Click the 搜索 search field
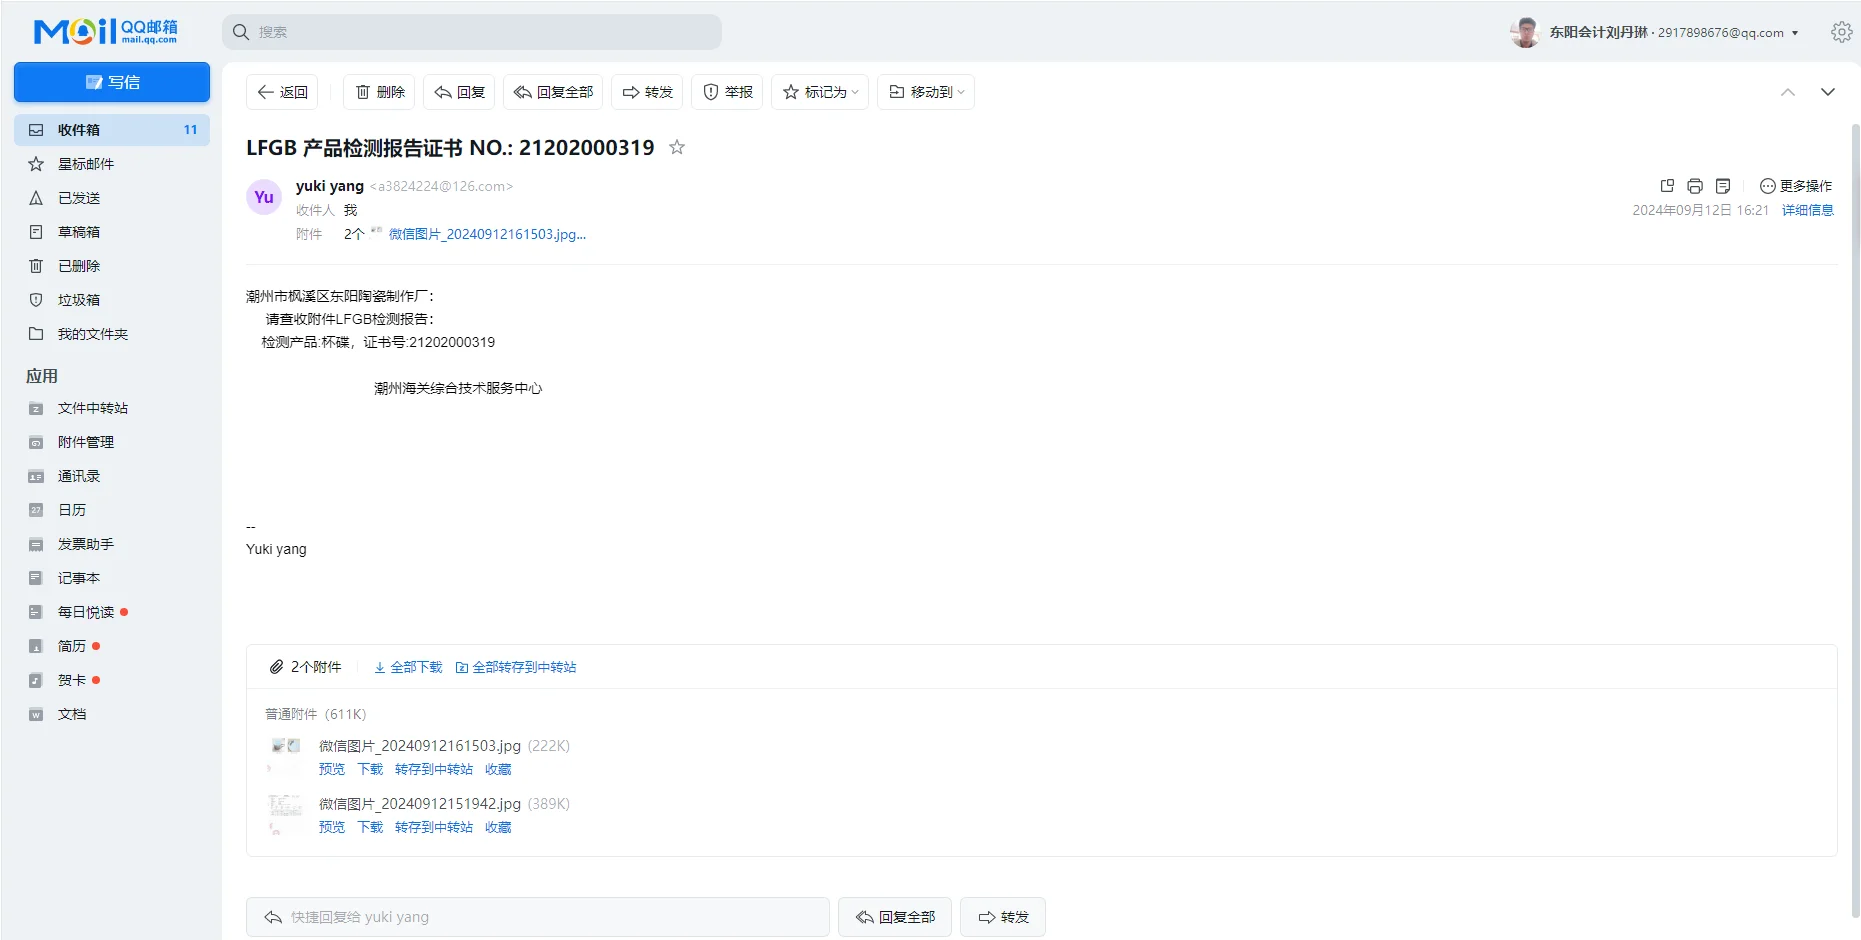The width and height of the screenshot is (1861, 940). [472, 32]
